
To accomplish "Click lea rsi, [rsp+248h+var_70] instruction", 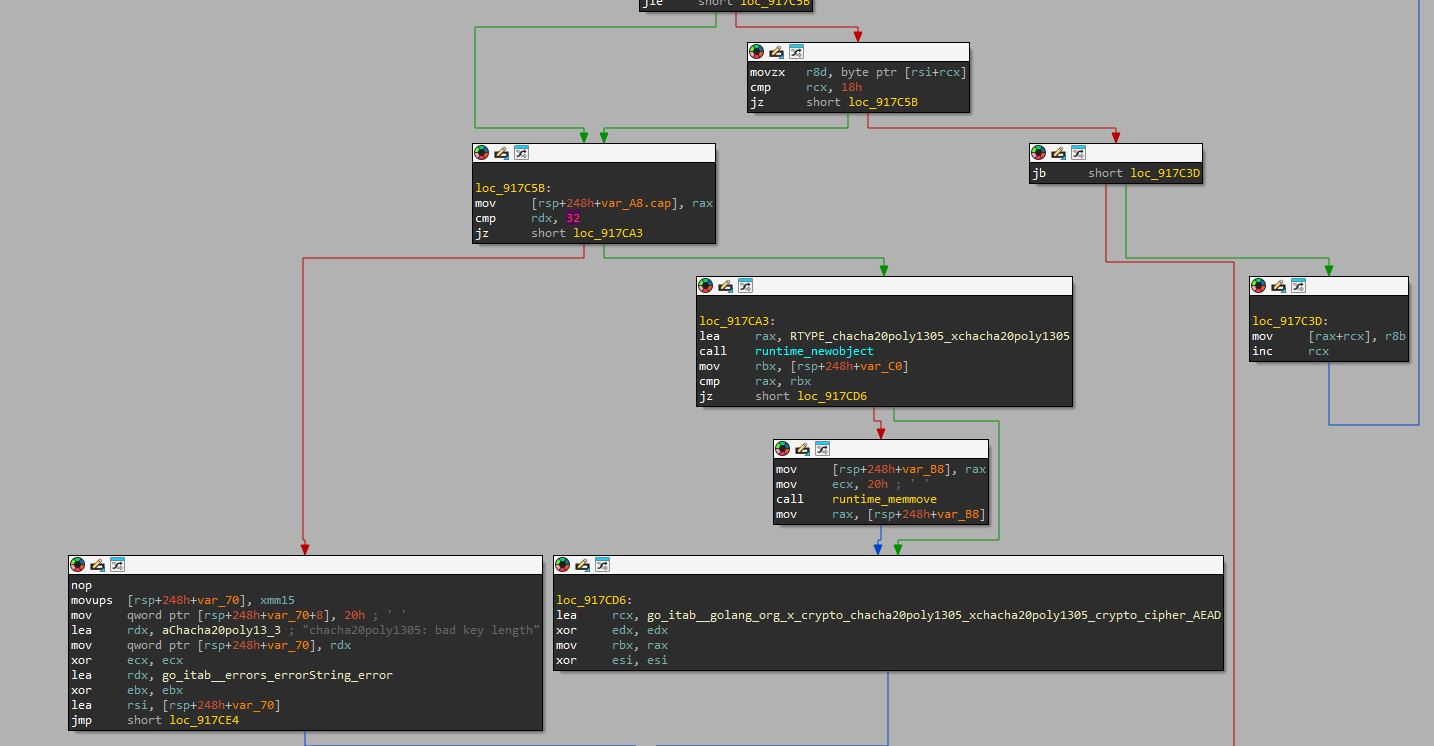I will click(176, 705).
